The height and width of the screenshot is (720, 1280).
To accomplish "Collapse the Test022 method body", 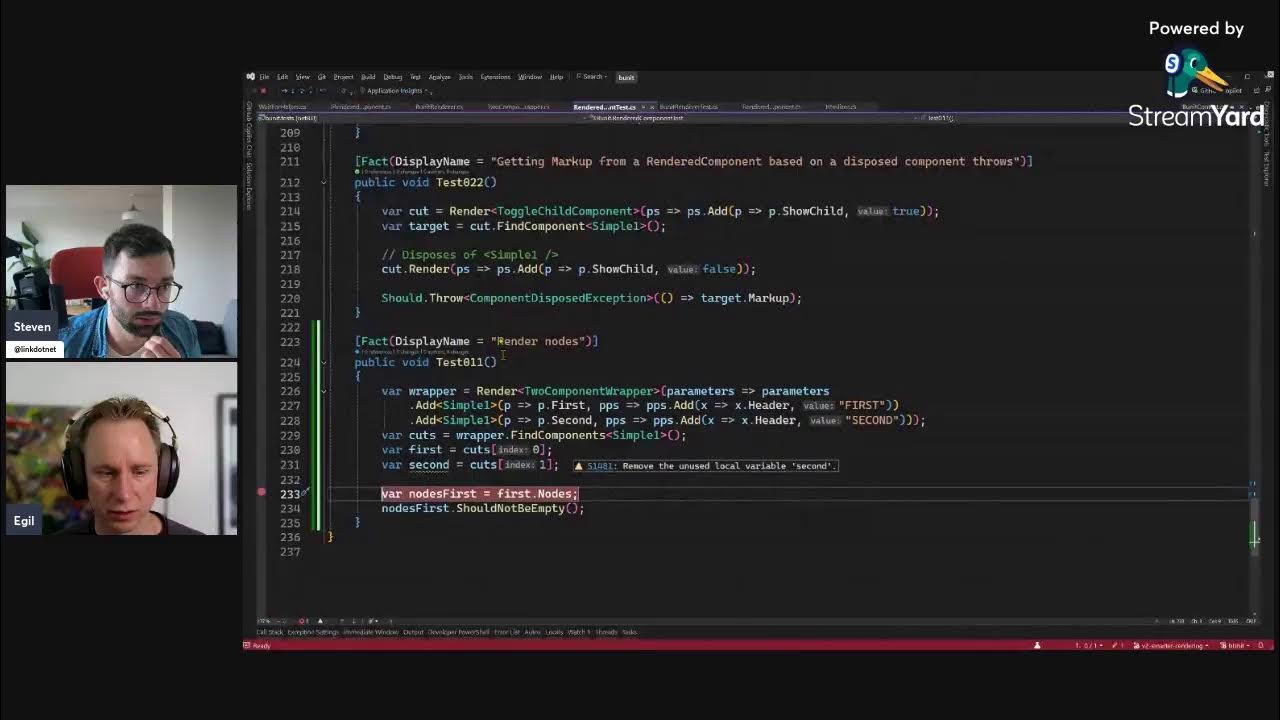I will [324, 182].
